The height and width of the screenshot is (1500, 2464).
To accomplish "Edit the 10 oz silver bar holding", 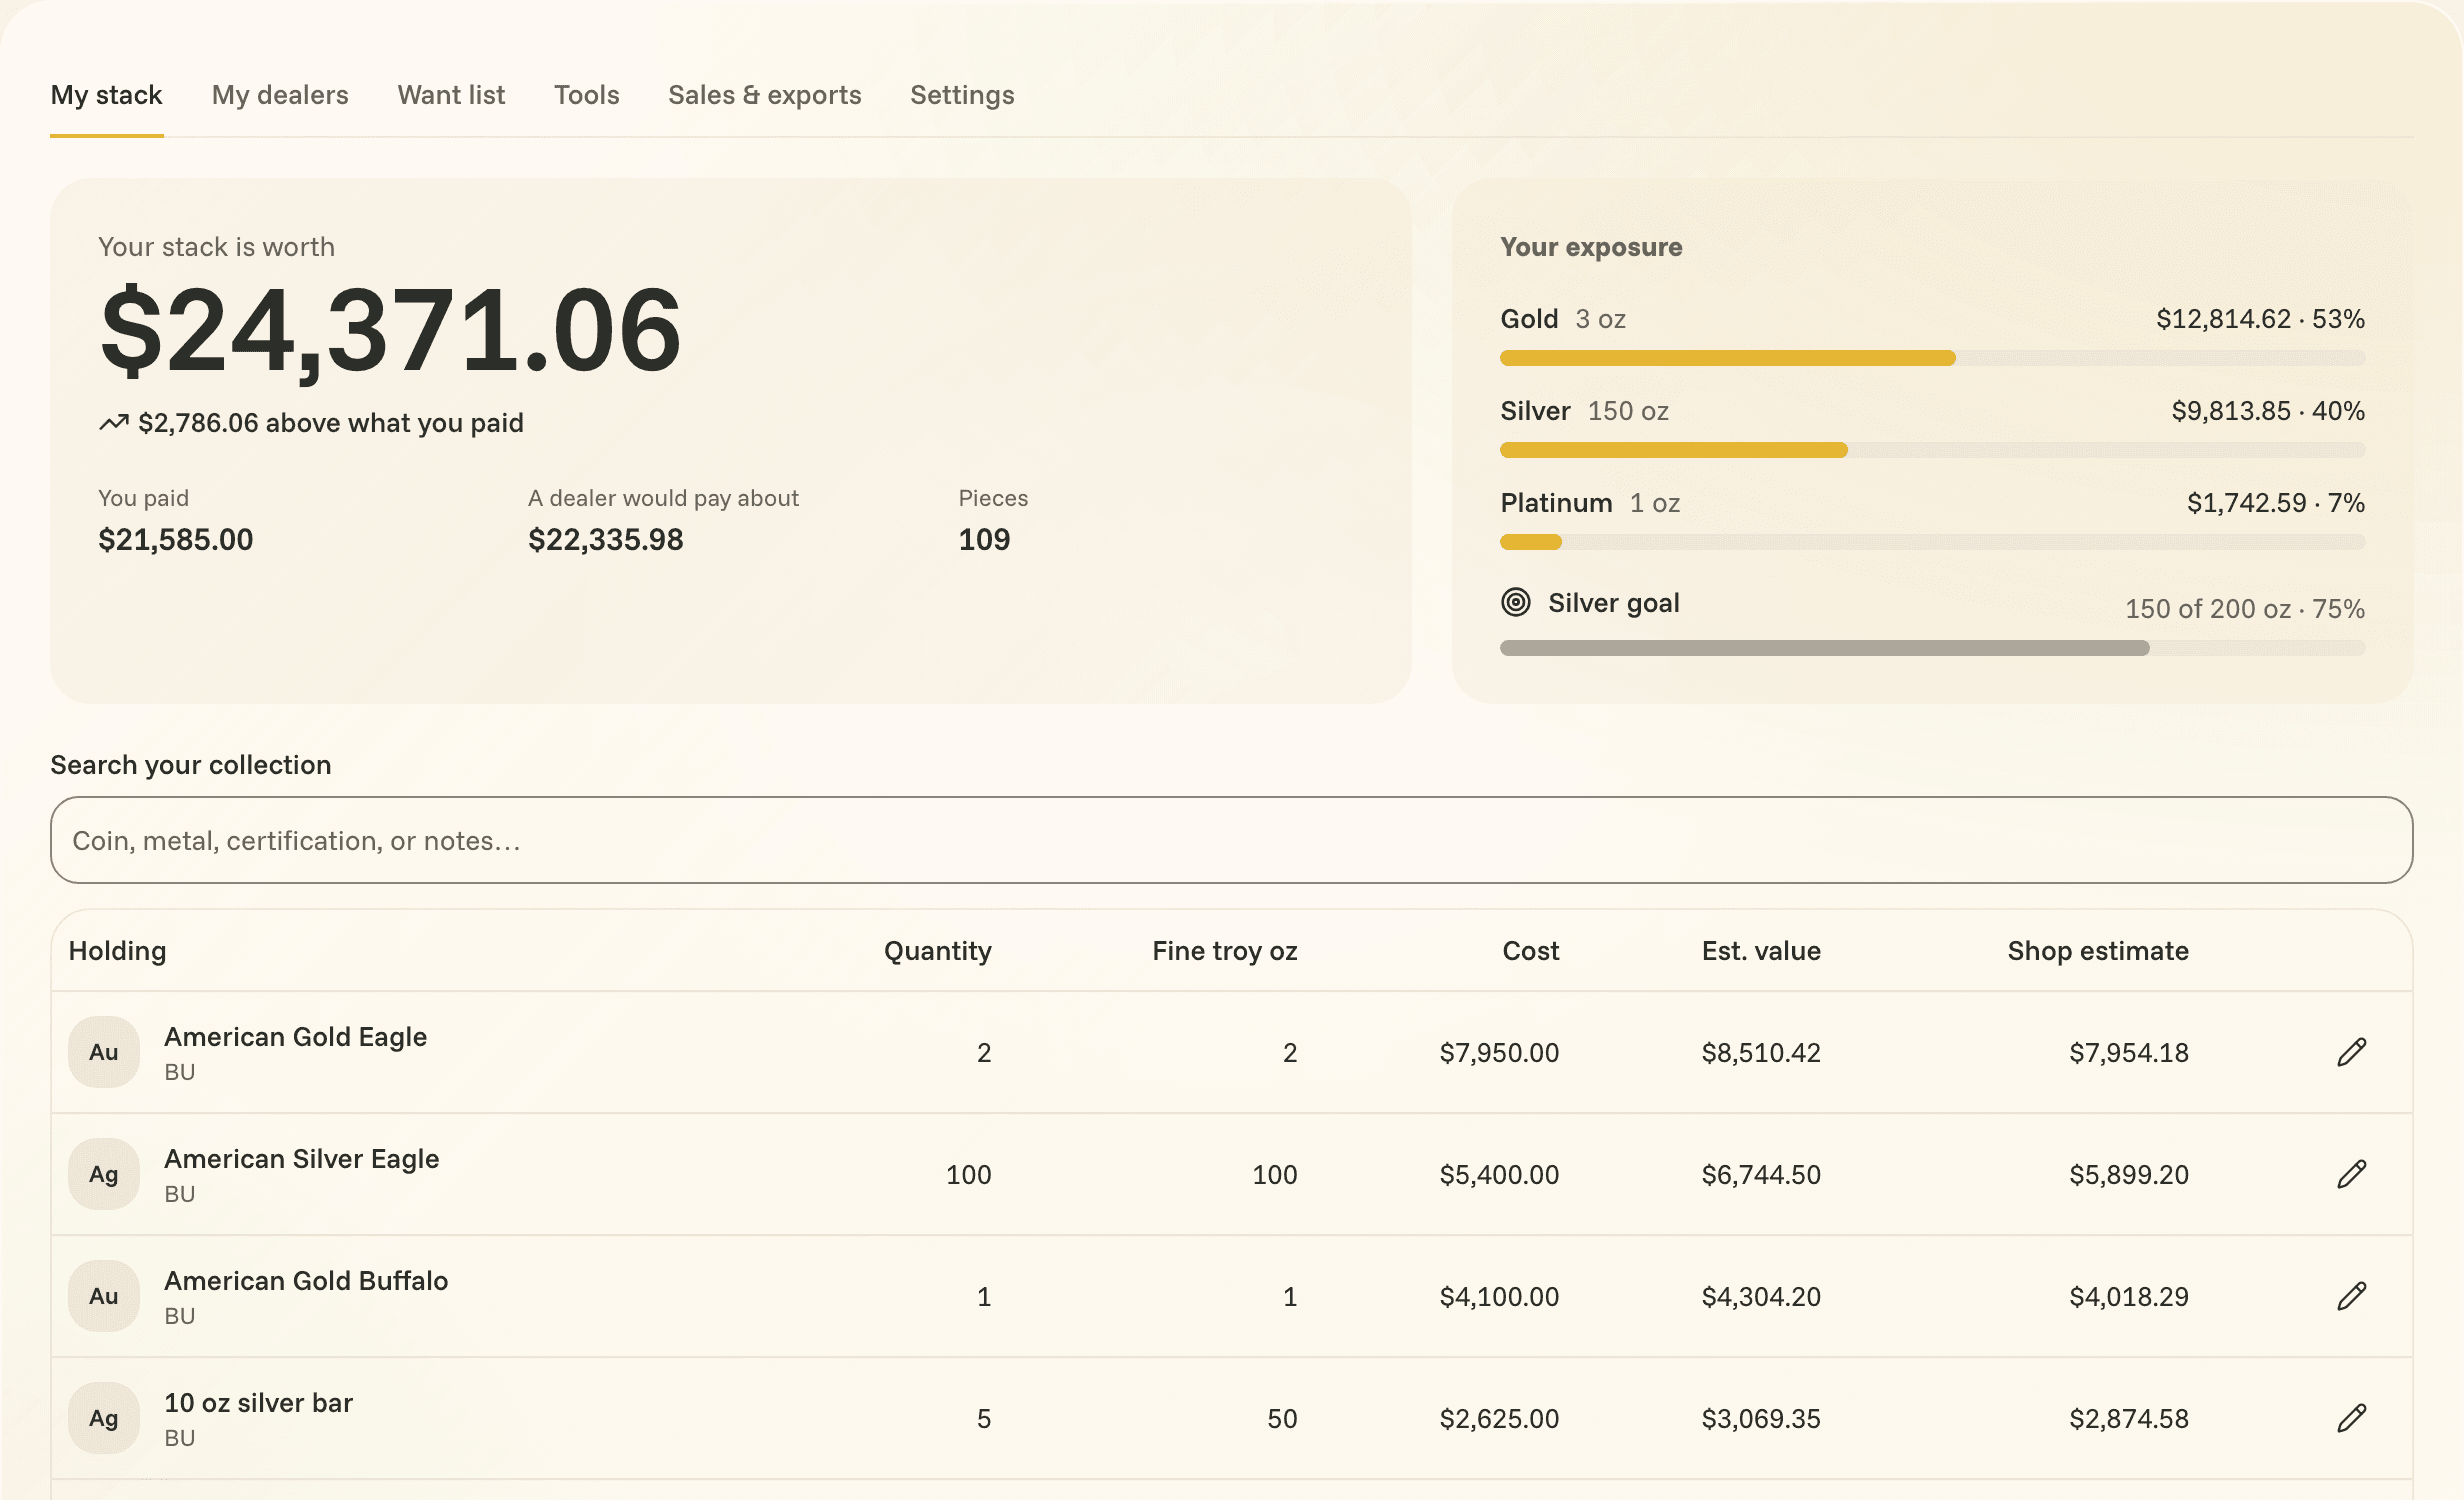I will pyautogui.click(x=2351, y=1418).
